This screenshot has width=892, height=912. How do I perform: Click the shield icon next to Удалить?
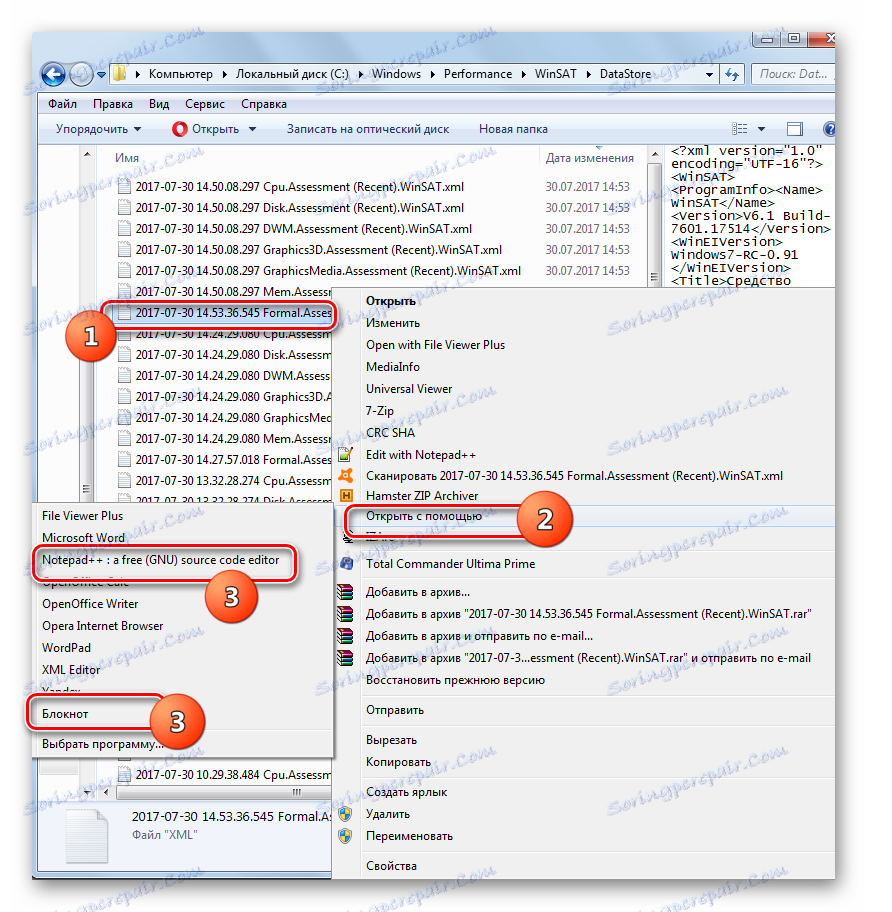point(345,814)
